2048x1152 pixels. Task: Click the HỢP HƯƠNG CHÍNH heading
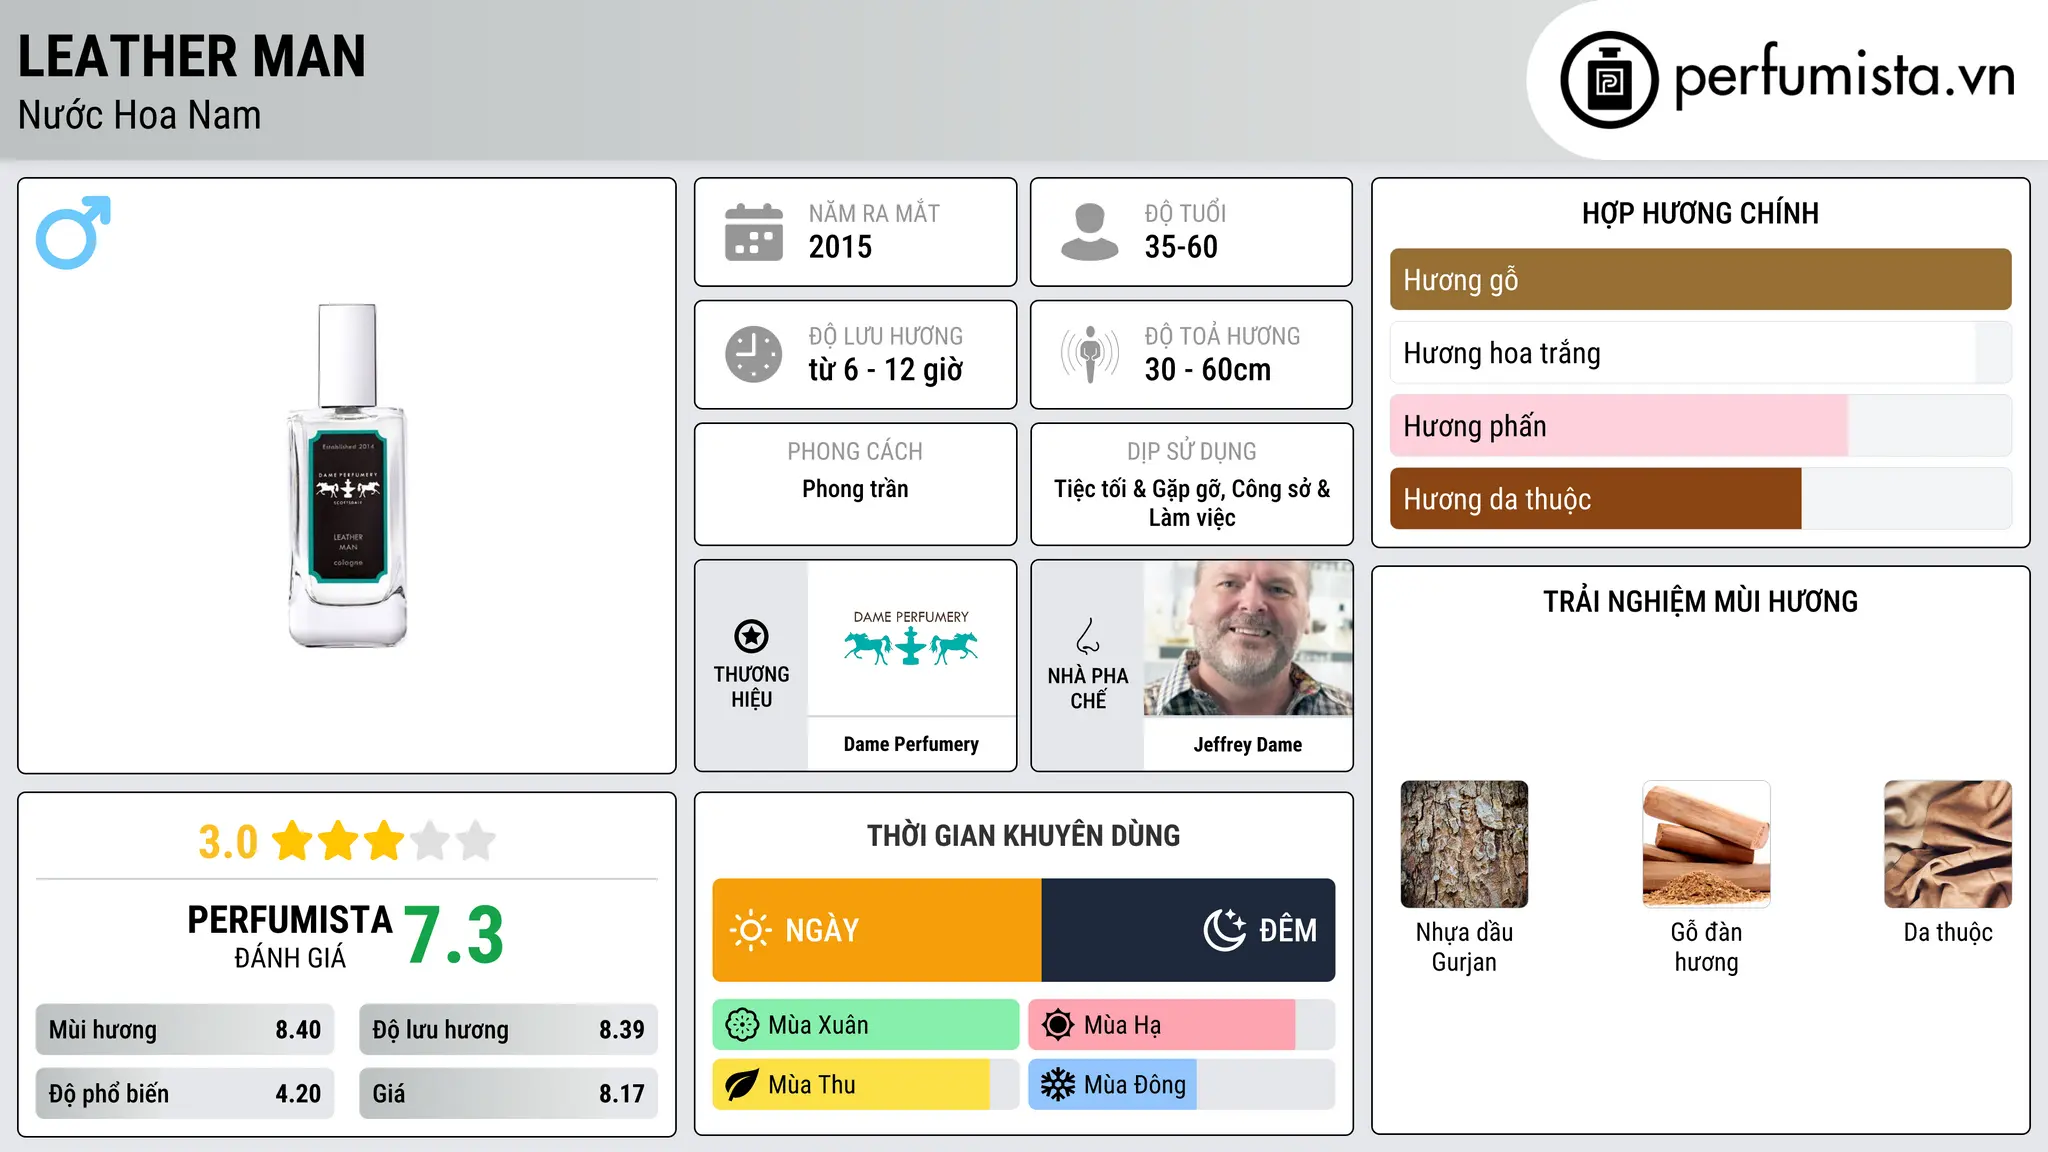[1700, 213]
